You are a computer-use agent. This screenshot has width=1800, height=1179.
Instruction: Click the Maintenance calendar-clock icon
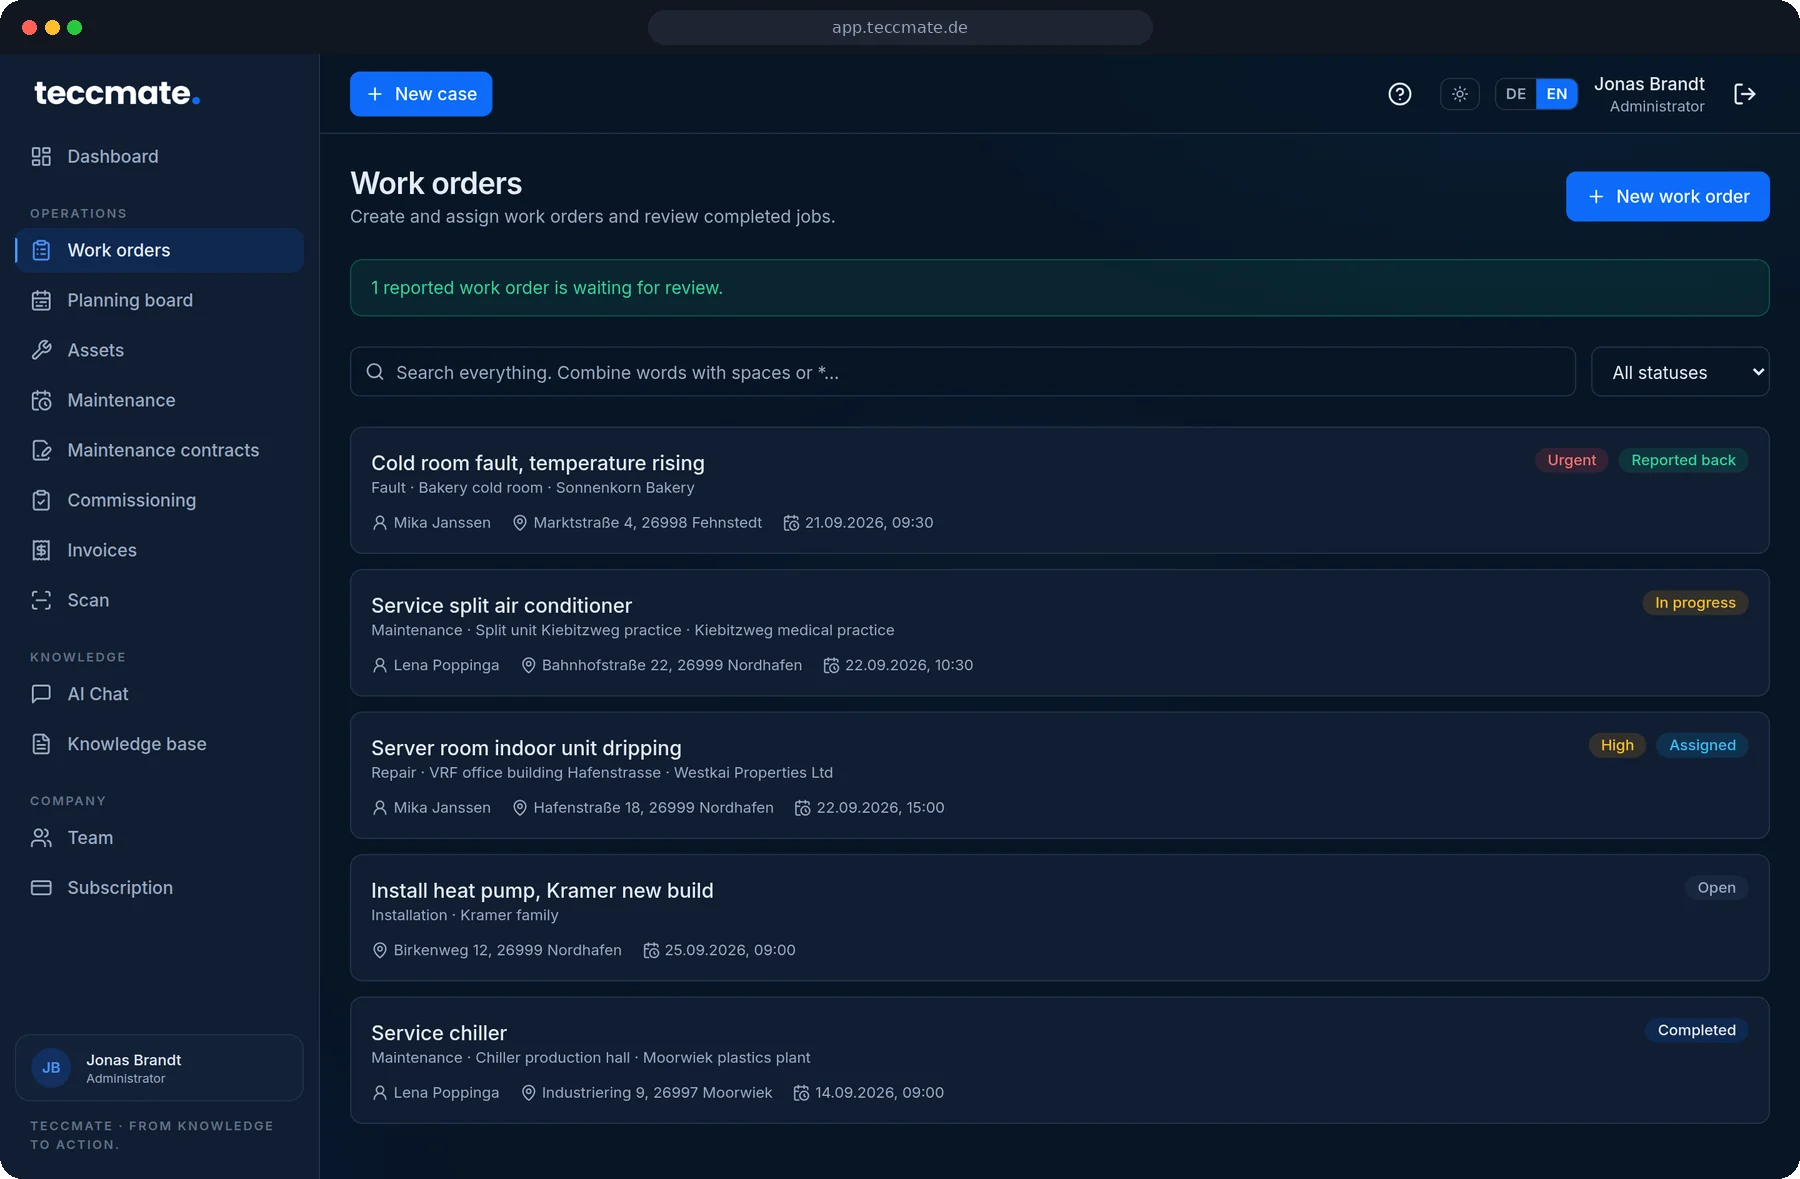41,400
